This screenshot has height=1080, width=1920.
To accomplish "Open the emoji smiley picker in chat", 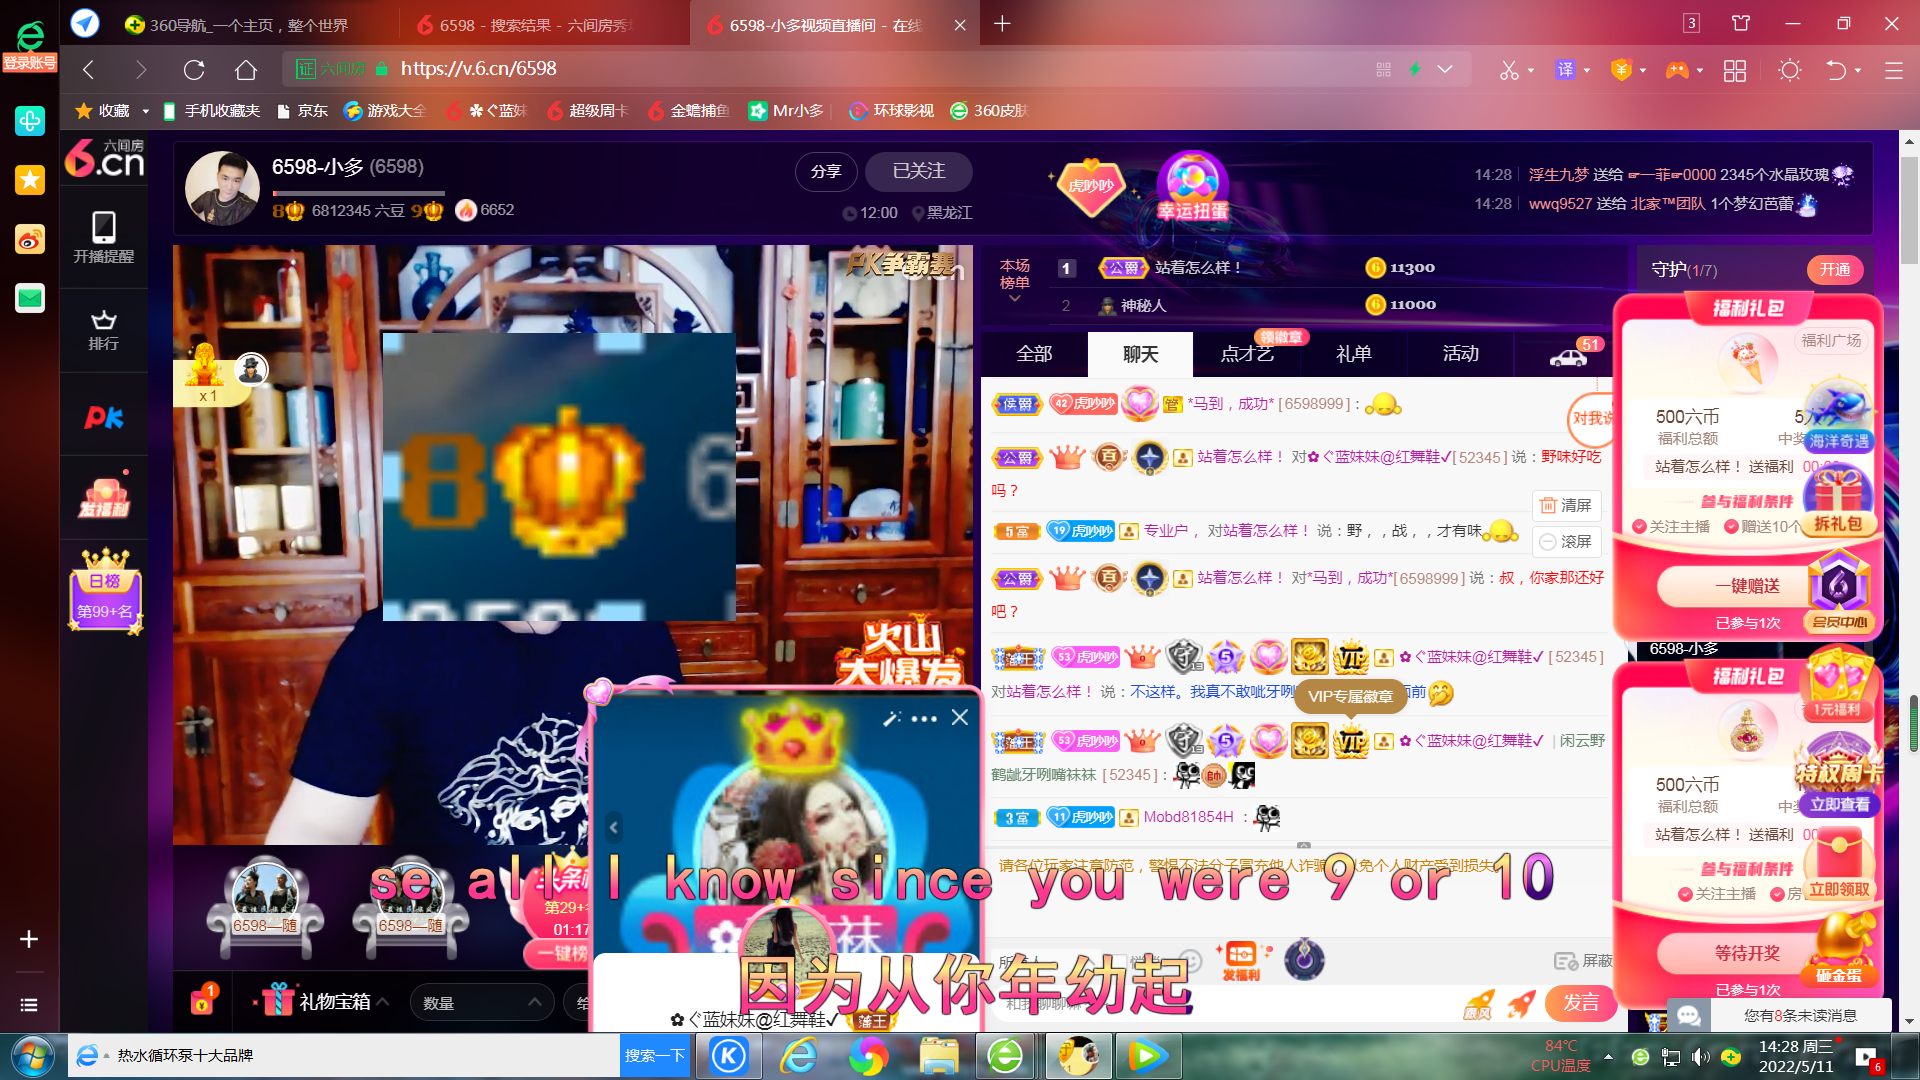I will point(1189,960).
